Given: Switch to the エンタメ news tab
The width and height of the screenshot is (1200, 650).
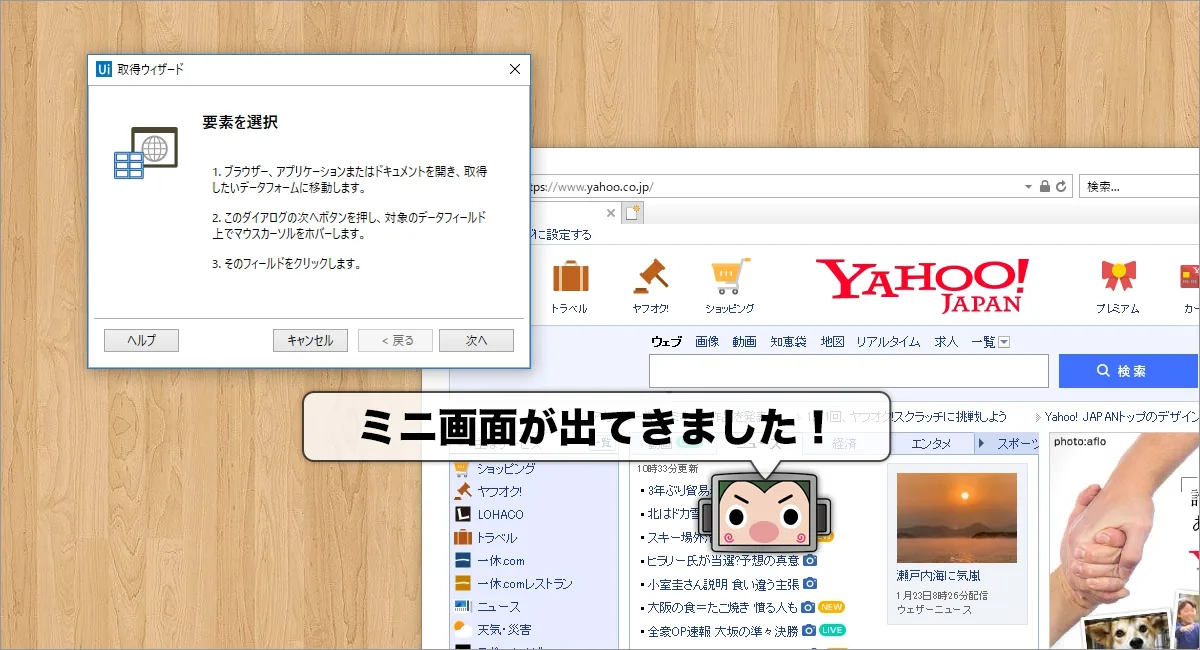Looking at the screenshot, I should [x=930, y=443].
